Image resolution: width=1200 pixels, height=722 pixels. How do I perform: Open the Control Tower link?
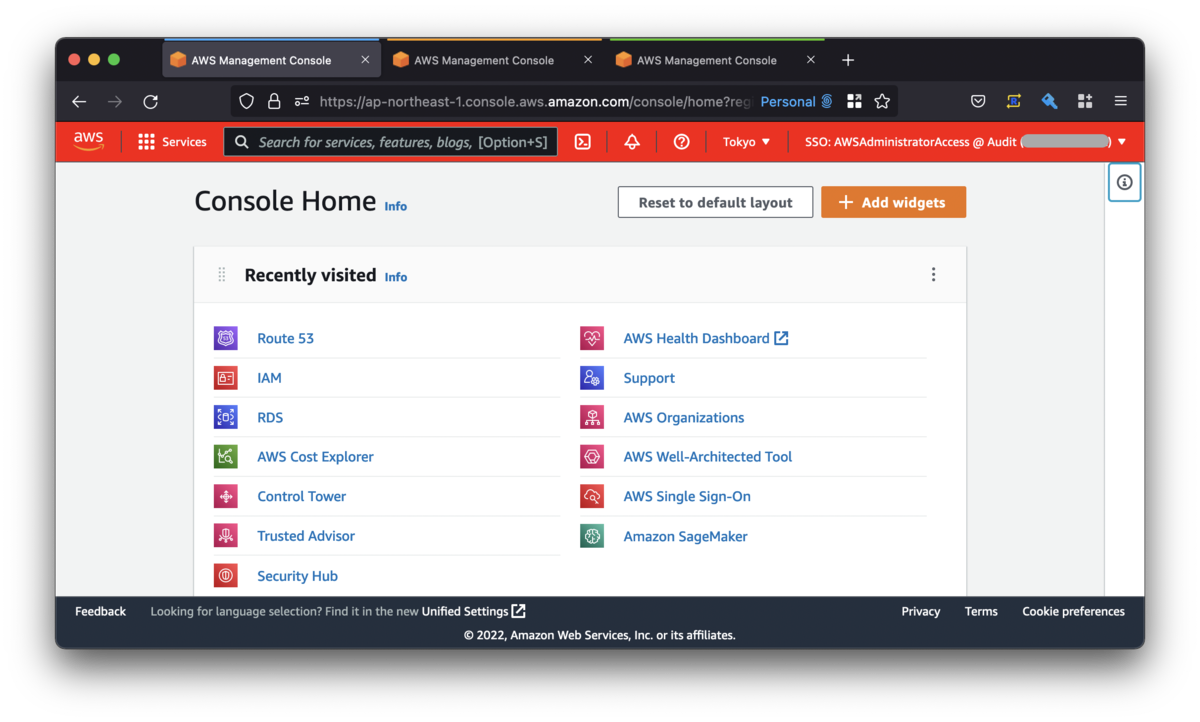tap(301, 496)
